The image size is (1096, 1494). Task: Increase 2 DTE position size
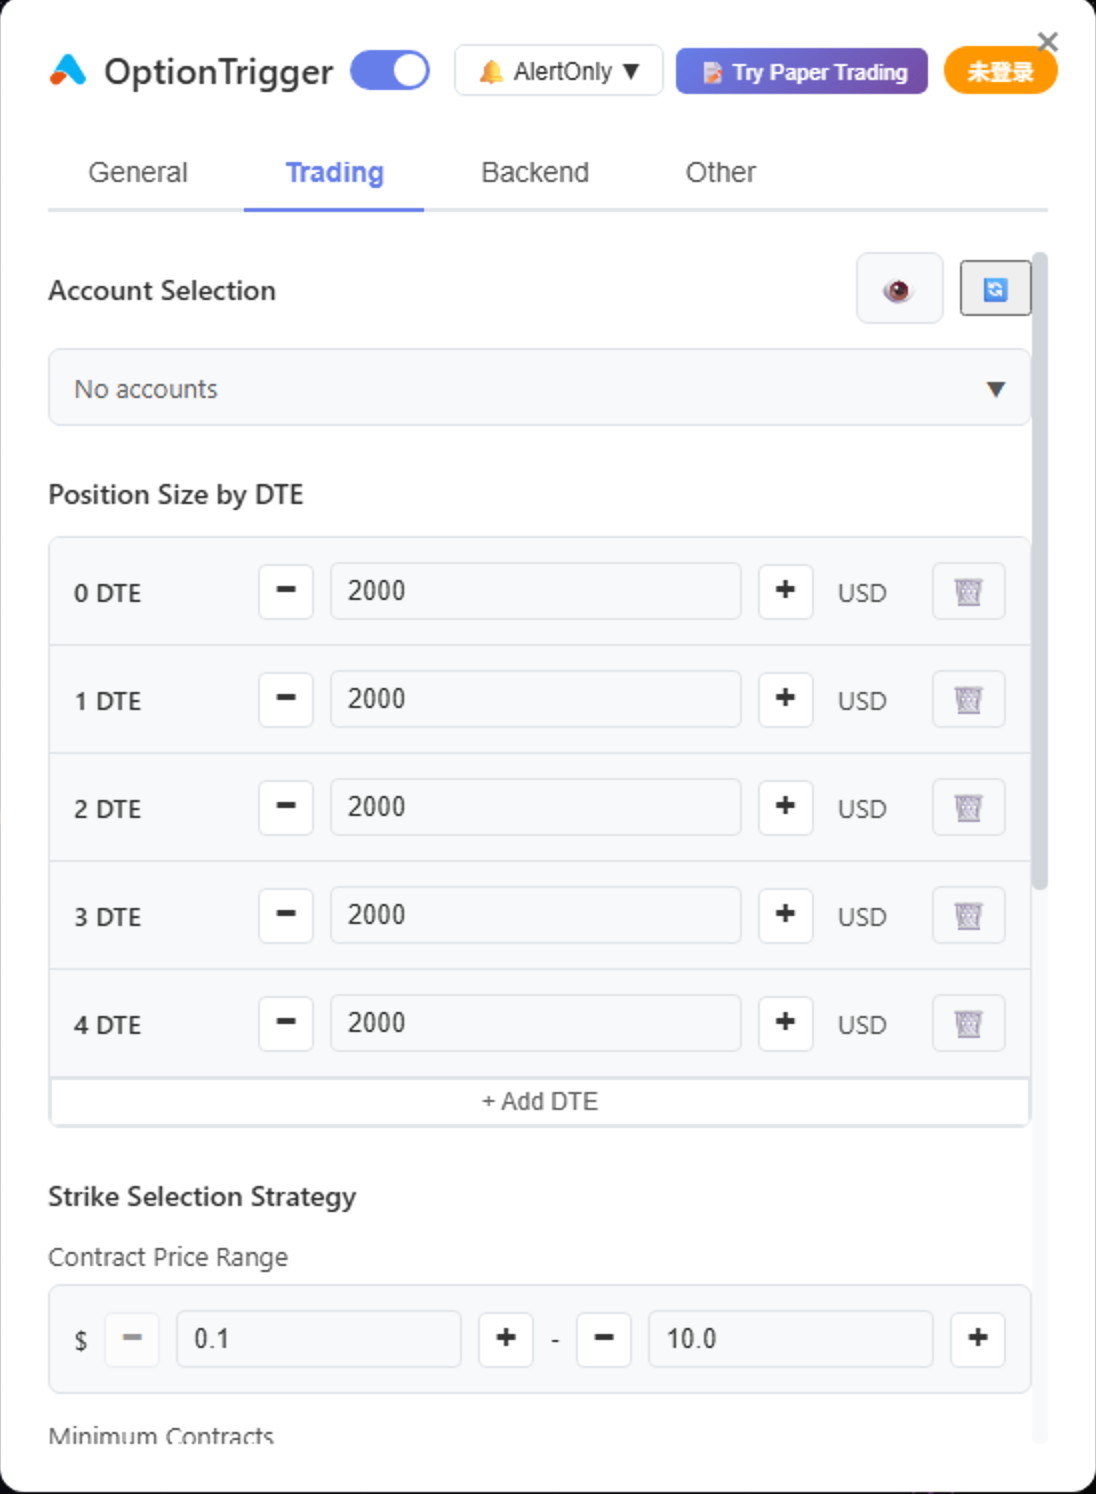(786, 807)
